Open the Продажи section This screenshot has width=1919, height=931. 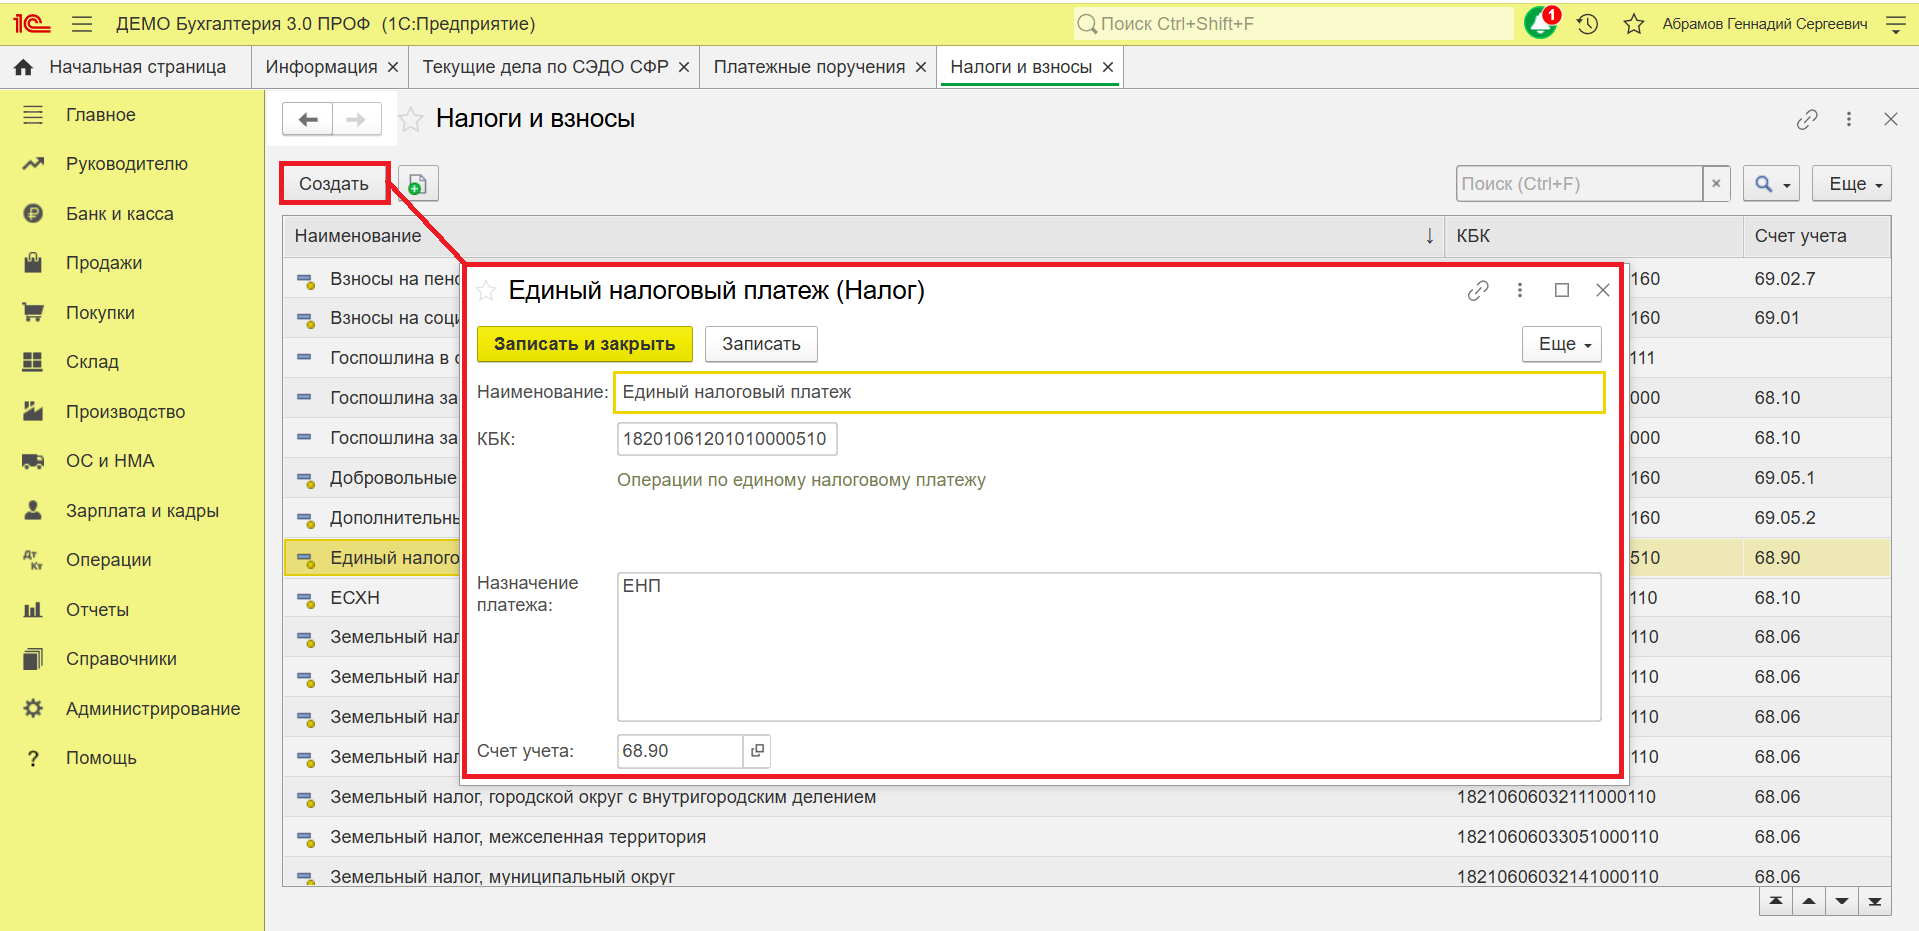tap(104, 263)
